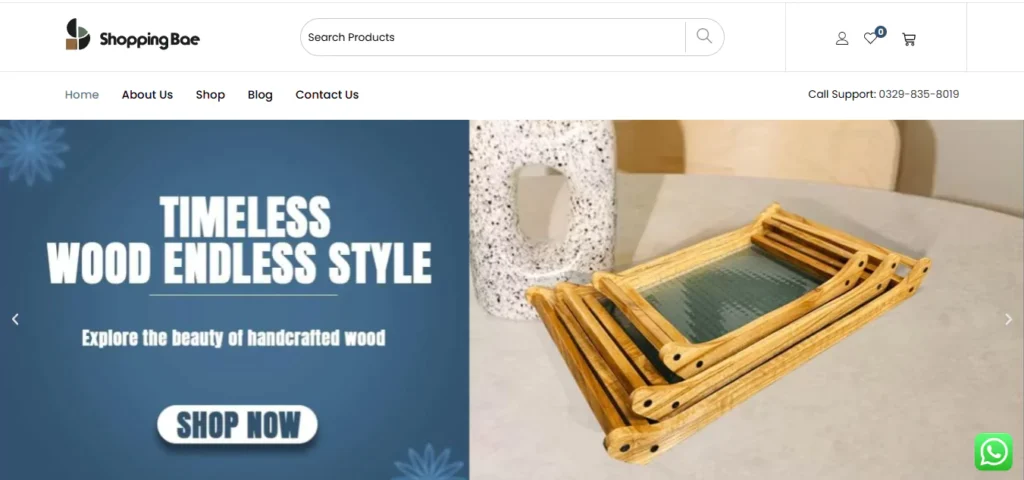1024x480 pixels.
Task: Open the shopping cart icon
Action: [x=908, y=39]
